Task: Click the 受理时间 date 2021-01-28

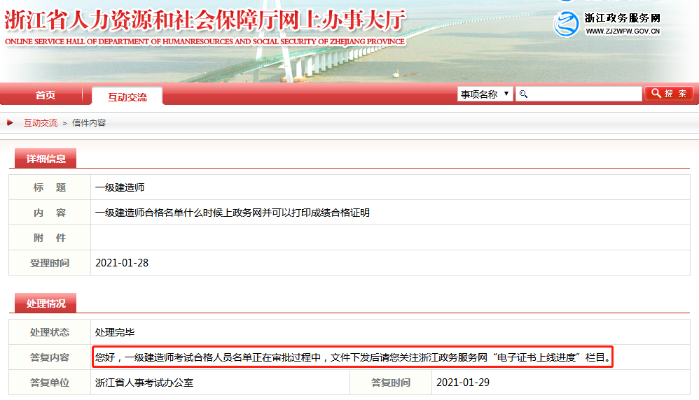Action: click(122, 263)
